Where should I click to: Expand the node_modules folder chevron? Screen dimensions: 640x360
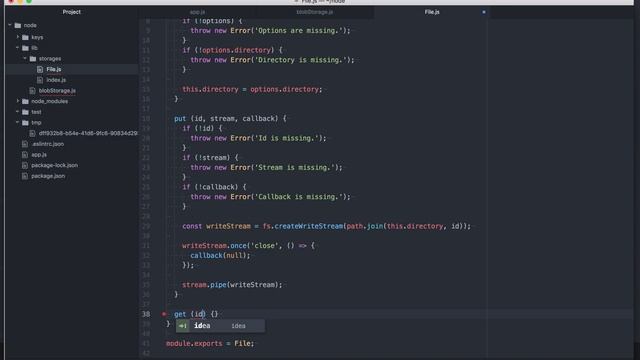pyautogui.click(x=18, y=101)
